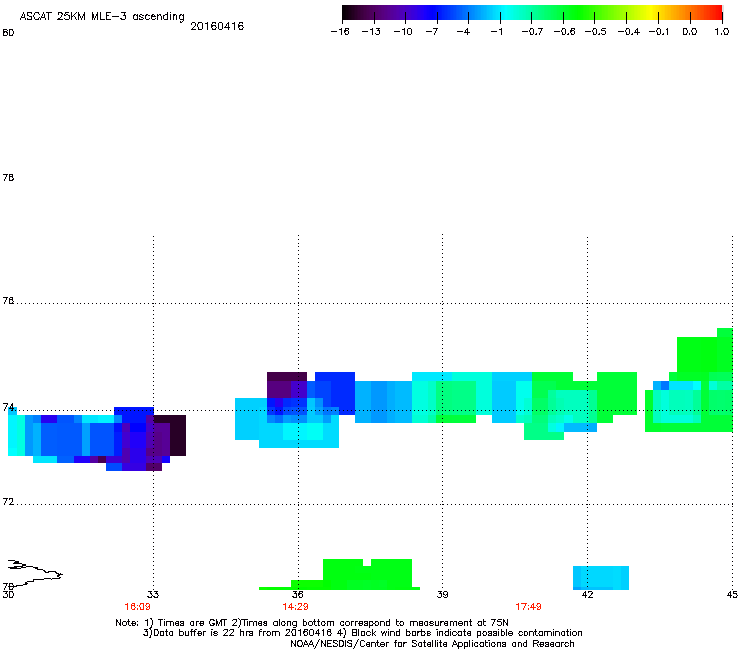Click the red swath time 16:09
740x650 pixels.
(x=137, y=607)
